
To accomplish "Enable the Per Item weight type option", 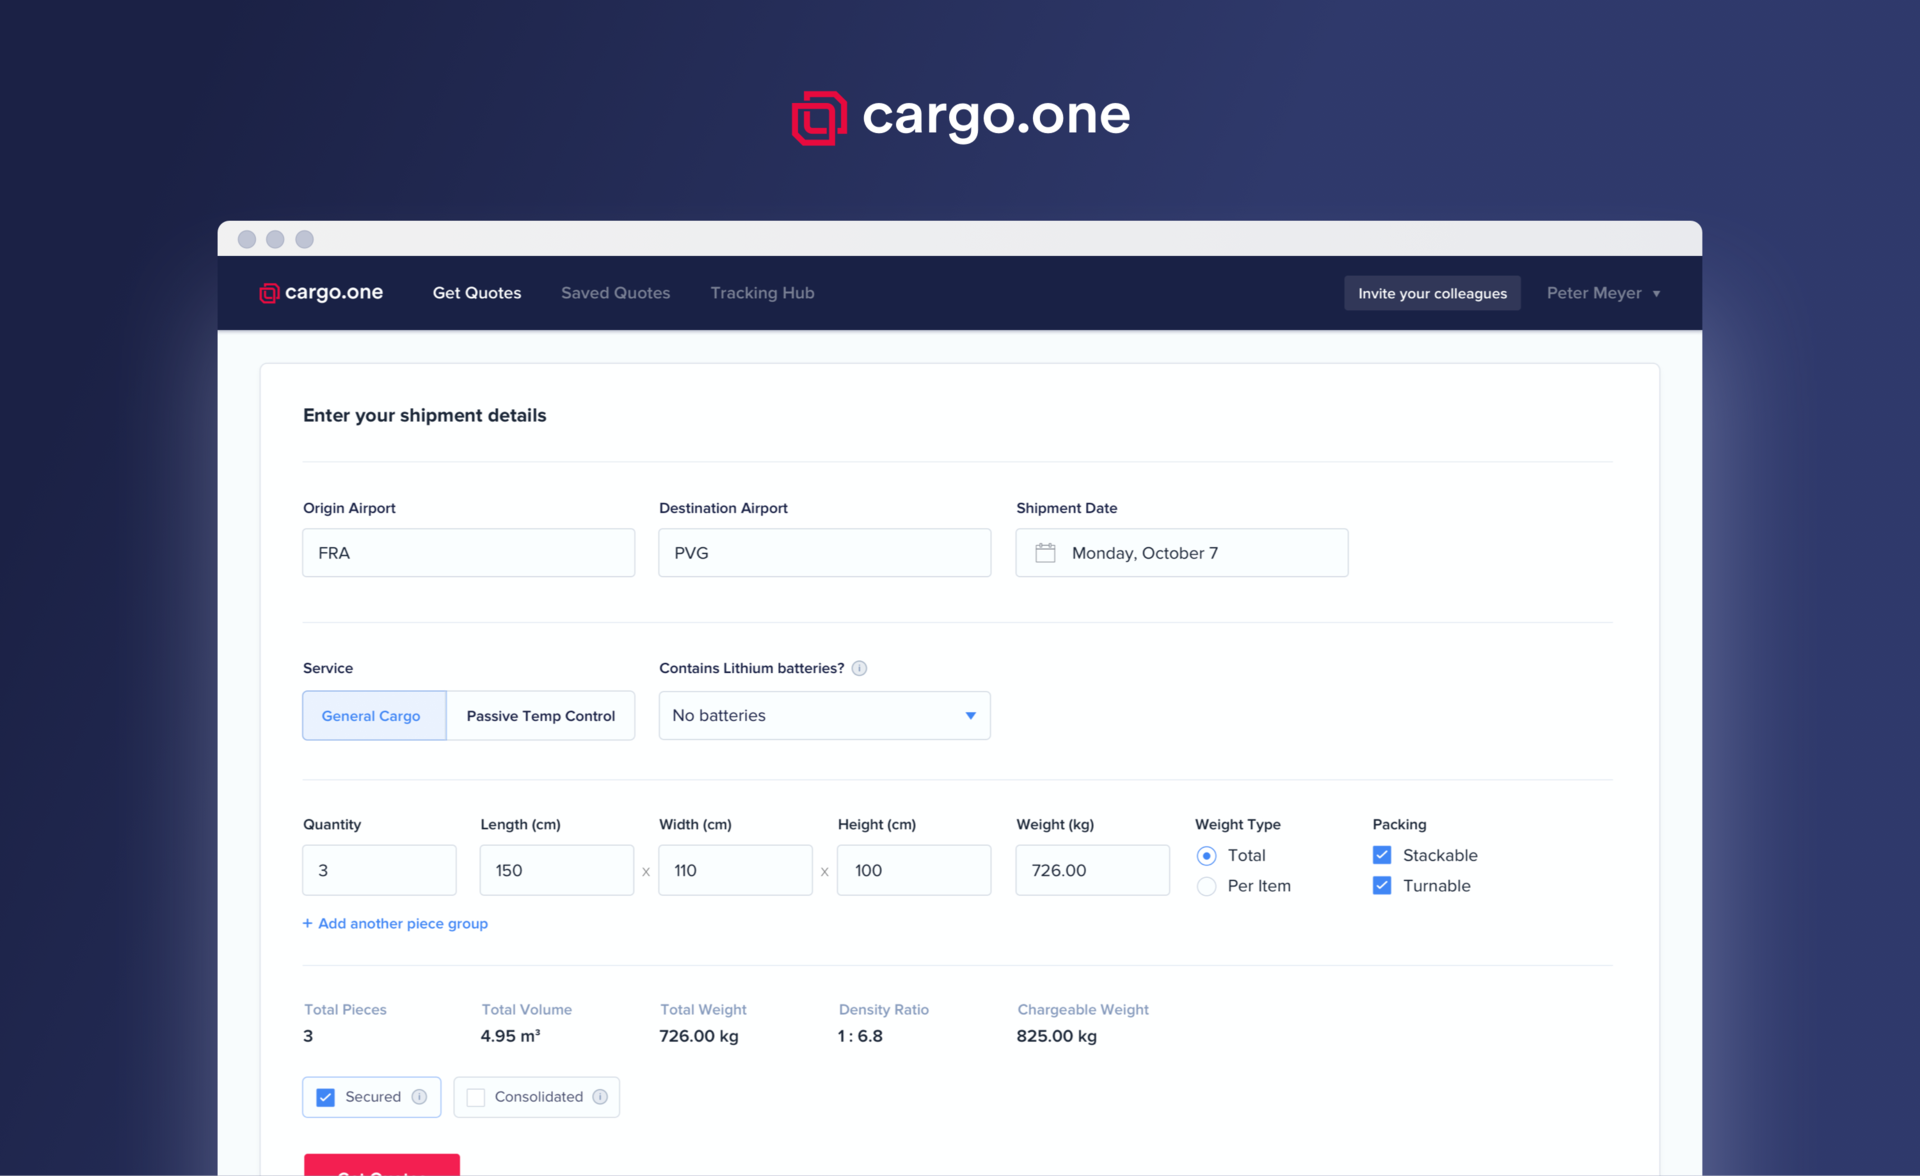I will tap(1205, 886).
